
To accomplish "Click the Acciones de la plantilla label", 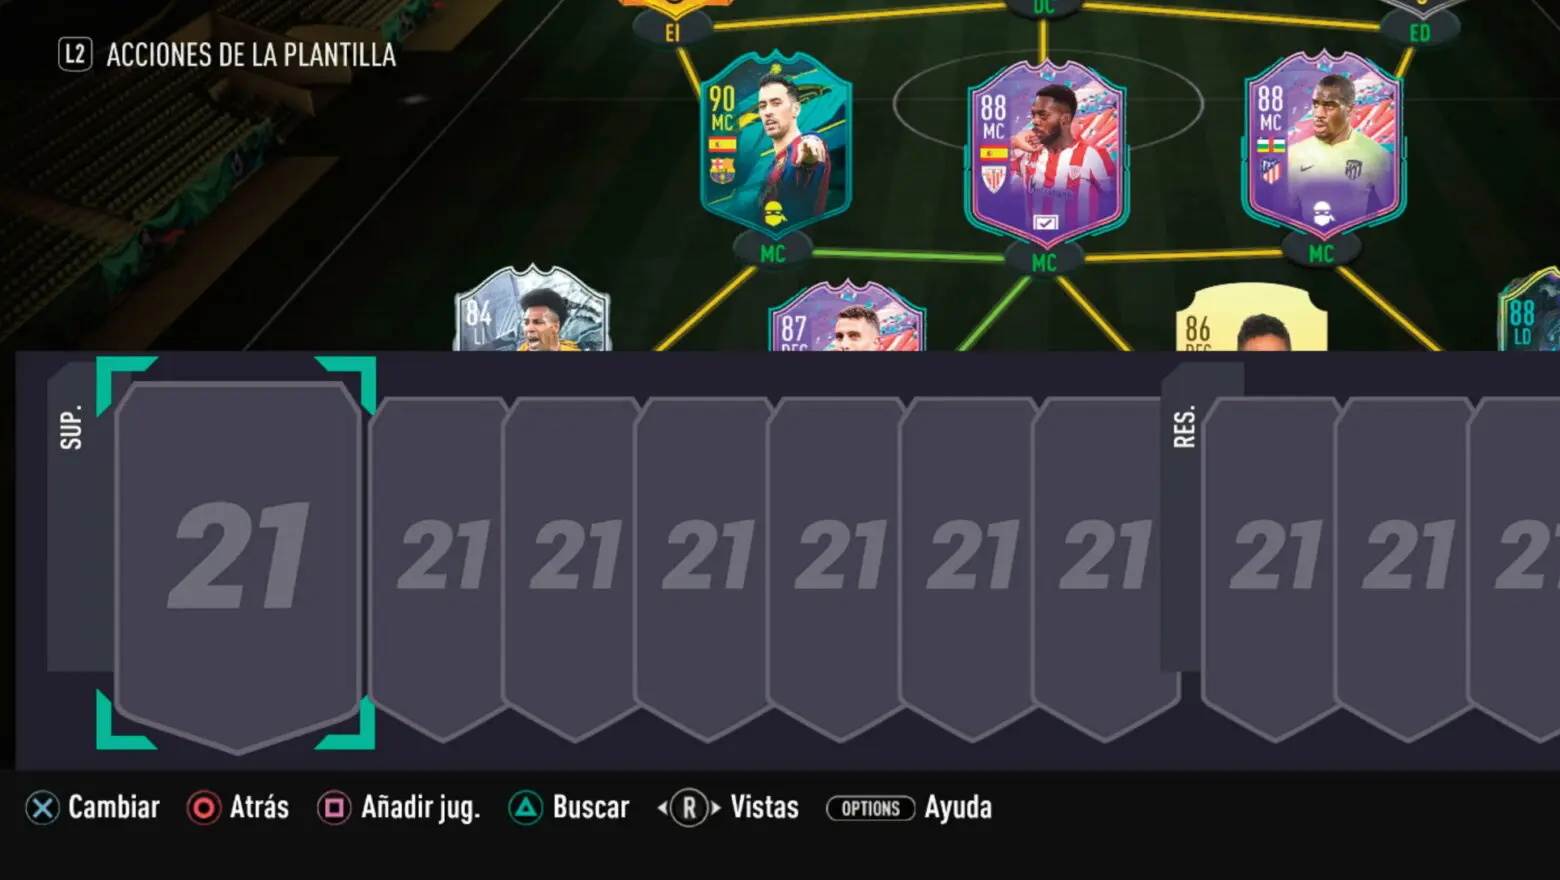I will (251, 55).
